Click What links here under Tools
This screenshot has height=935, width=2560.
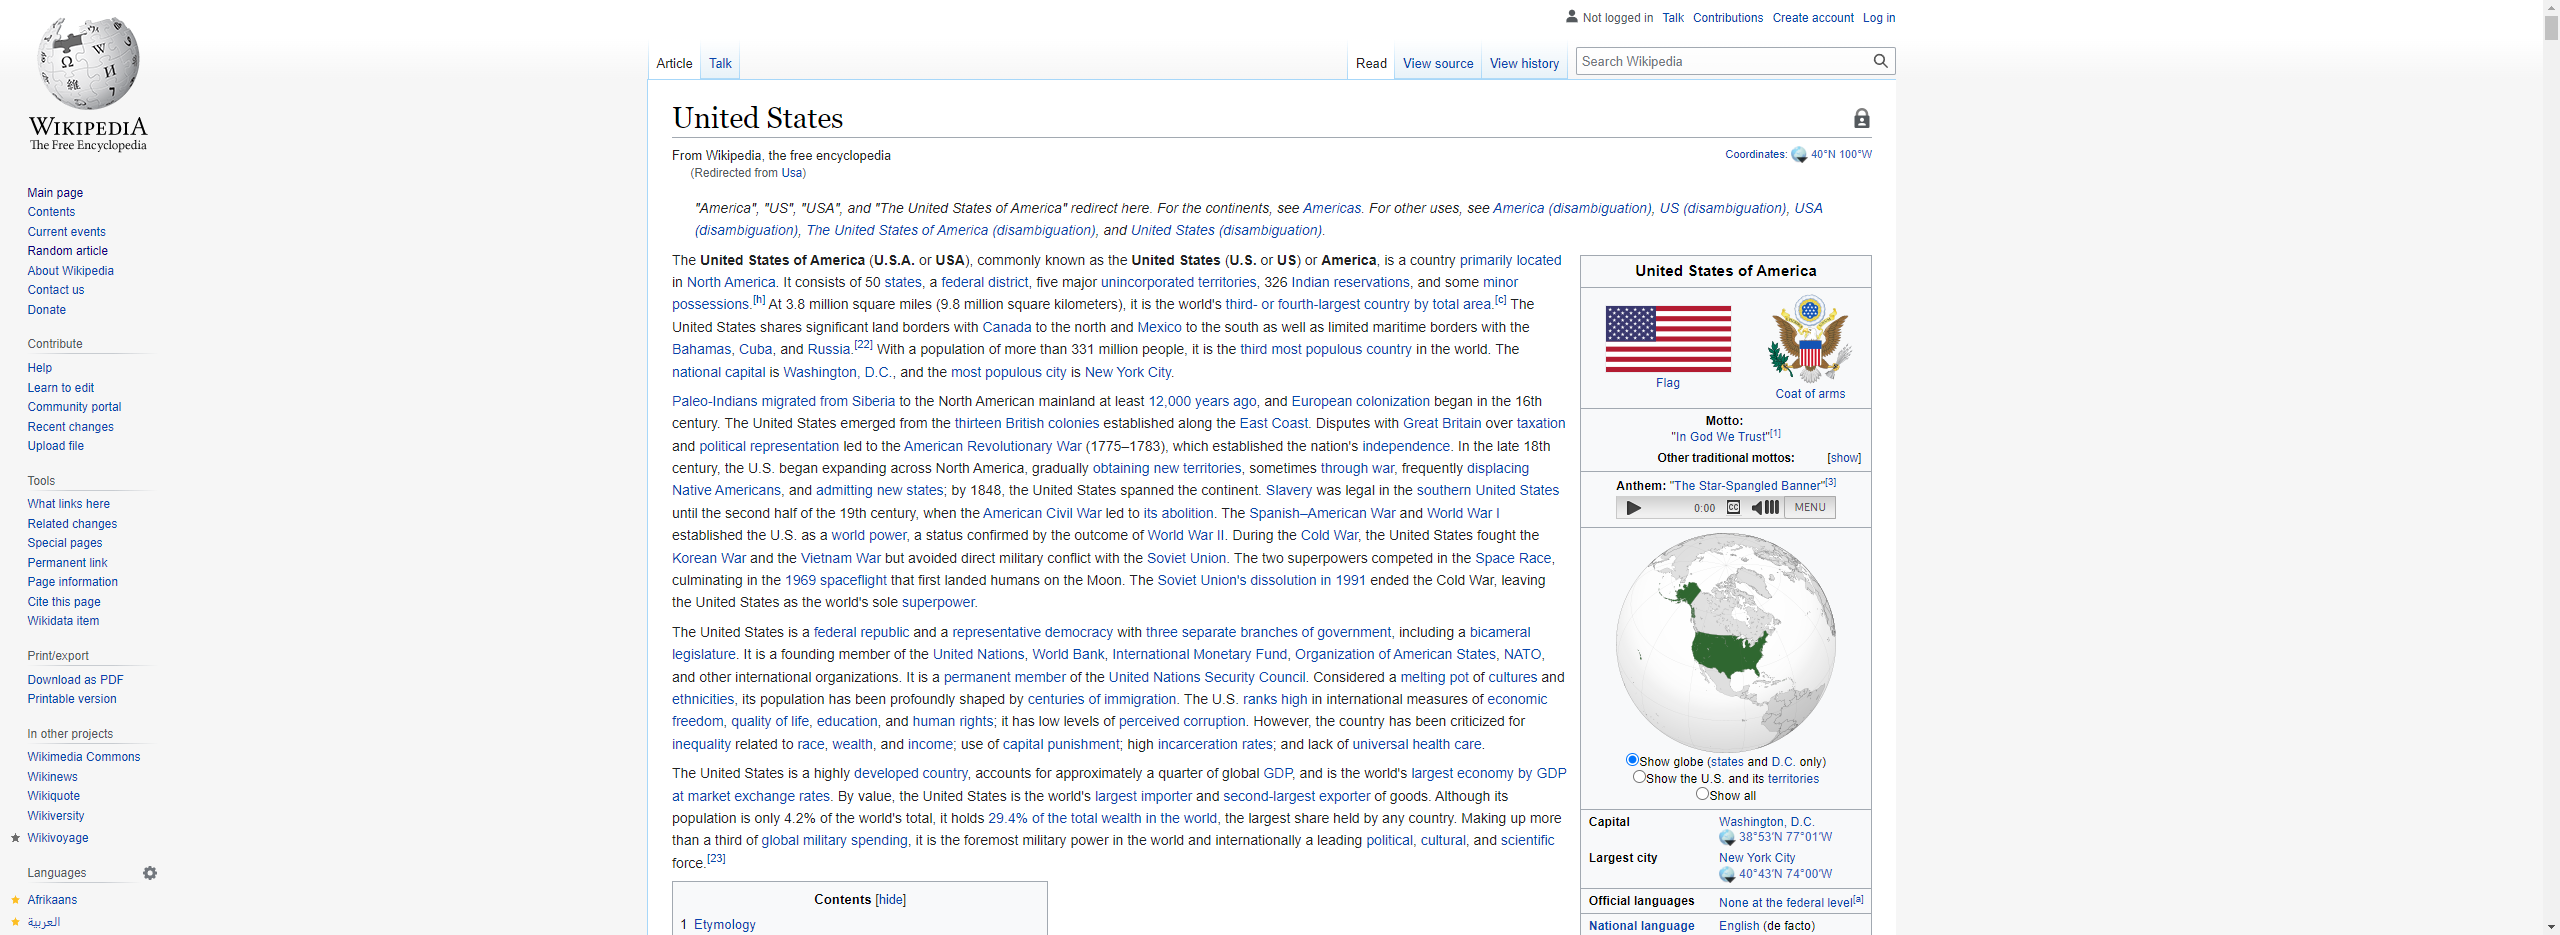coord(69,504)
